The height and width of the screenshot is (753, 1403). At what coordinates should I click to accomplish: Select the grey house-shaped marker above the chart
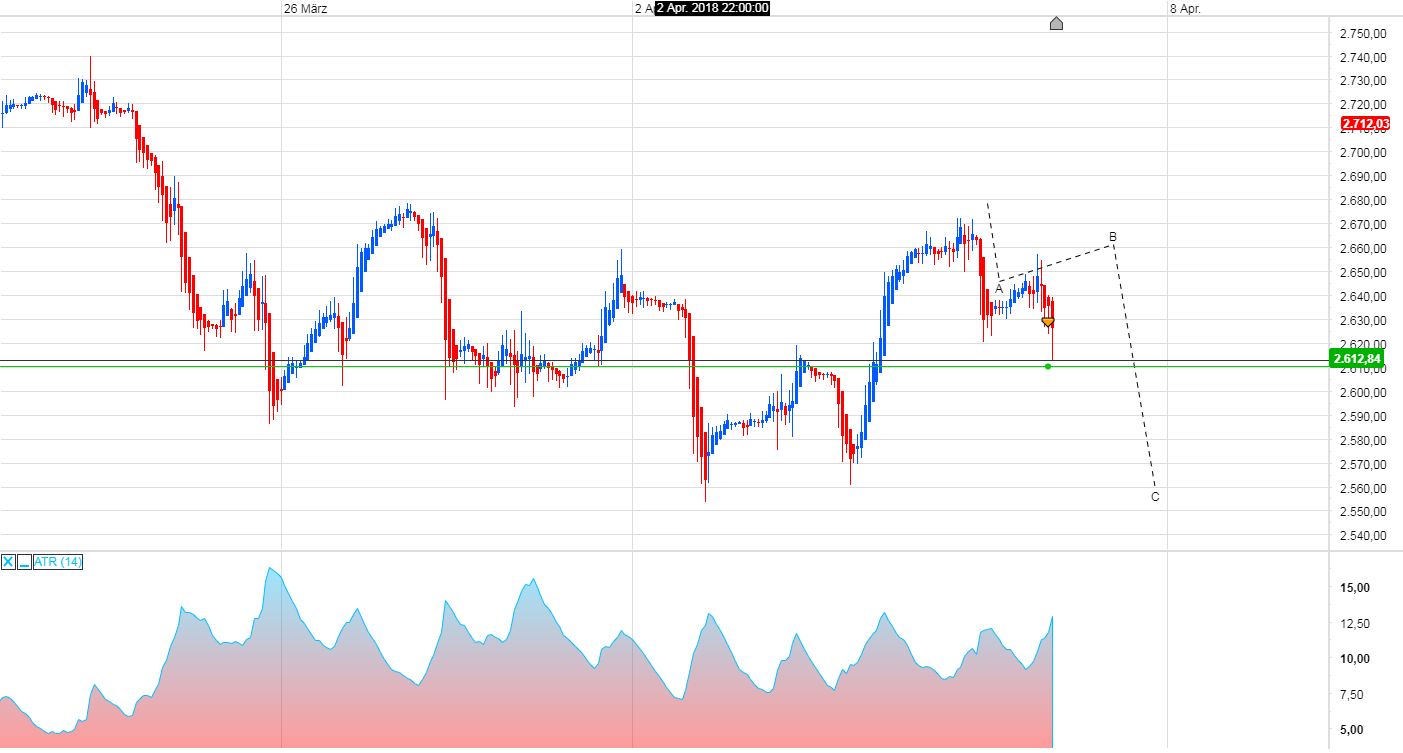[x=1057, y=24]
